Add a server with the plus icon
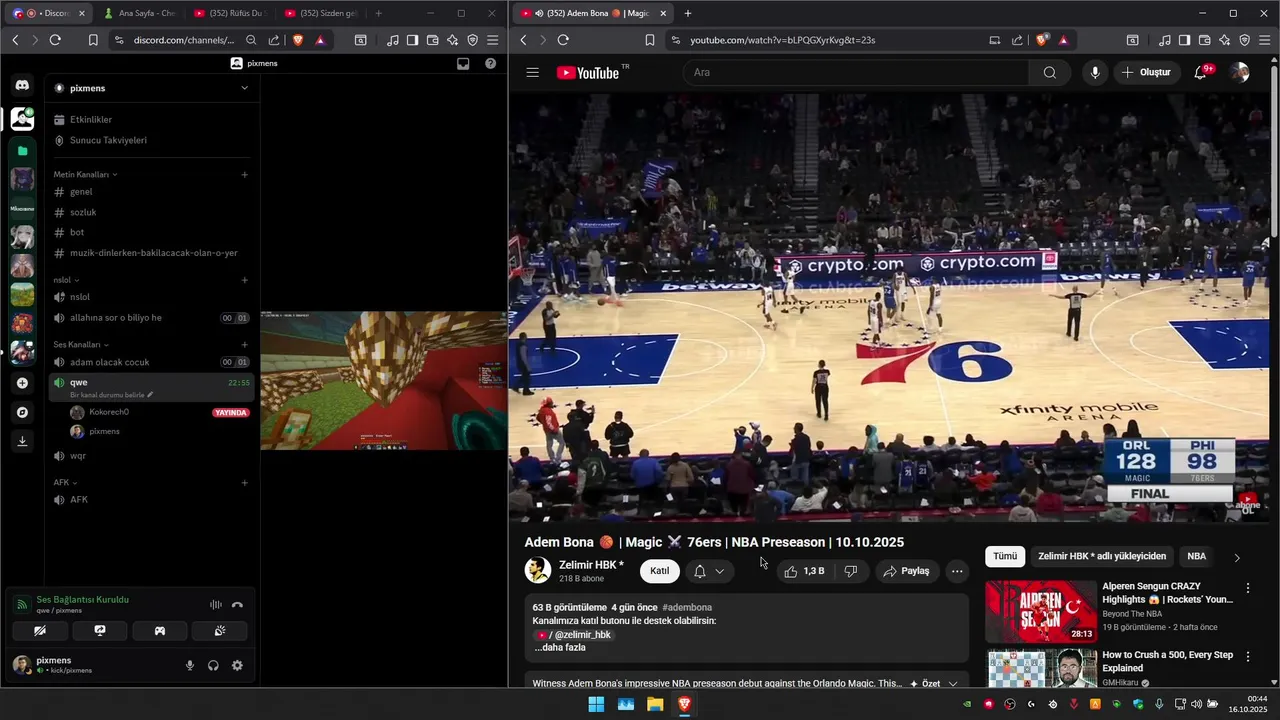 click(x=22, y=383)
